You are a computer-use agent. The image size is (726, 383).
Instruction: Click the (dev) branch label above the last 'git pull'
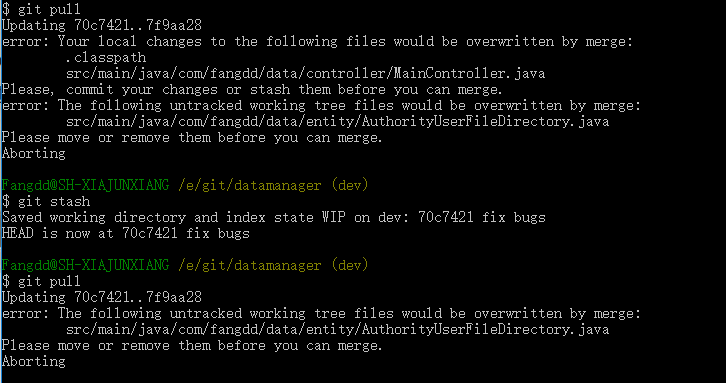350,265
